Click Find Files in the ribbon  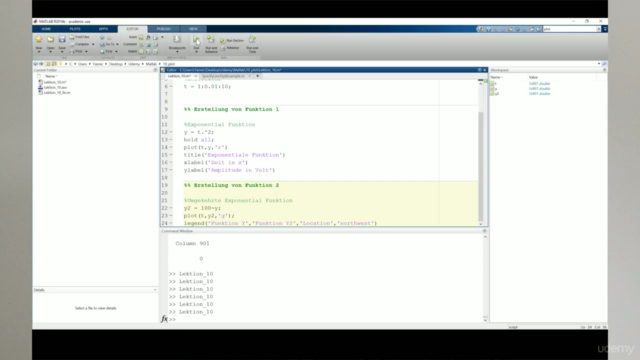click(x=80, y=37)
